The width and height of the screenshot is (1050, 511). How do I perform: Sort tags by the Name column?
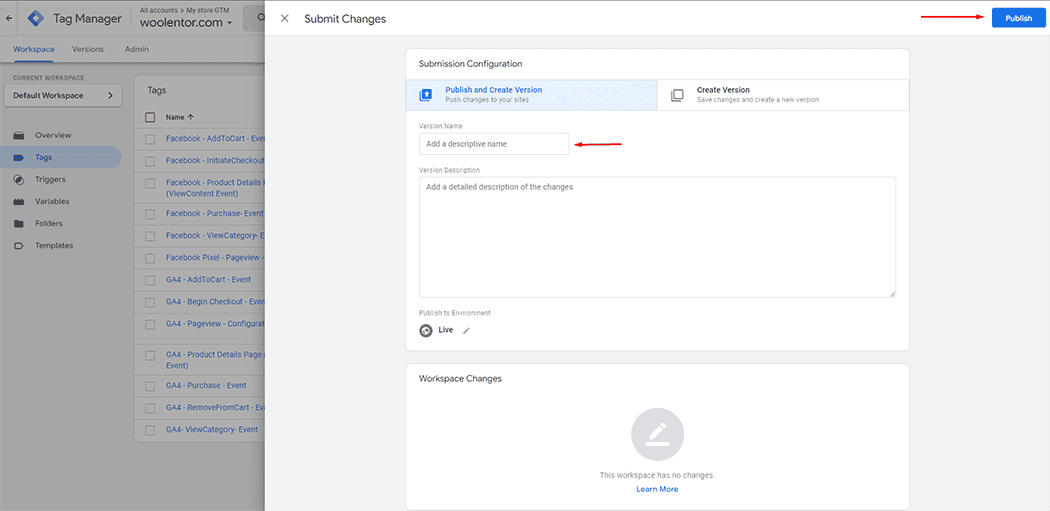(x=179, y=117)
